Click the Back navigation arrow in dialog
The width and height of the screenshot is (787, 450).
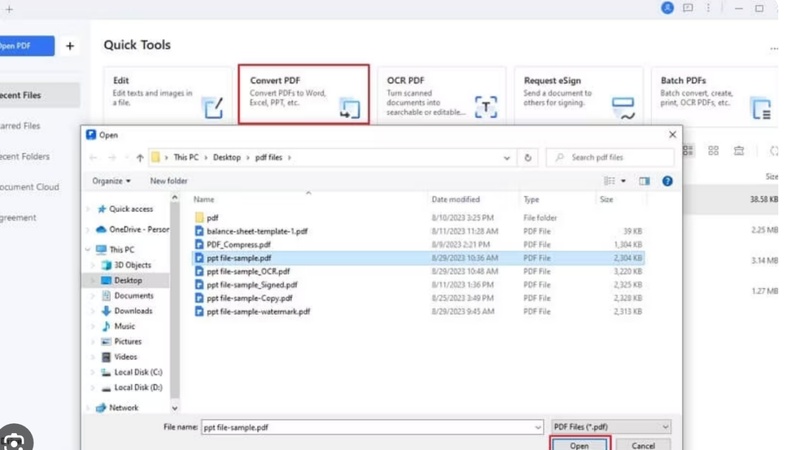(x=93, y=158)
